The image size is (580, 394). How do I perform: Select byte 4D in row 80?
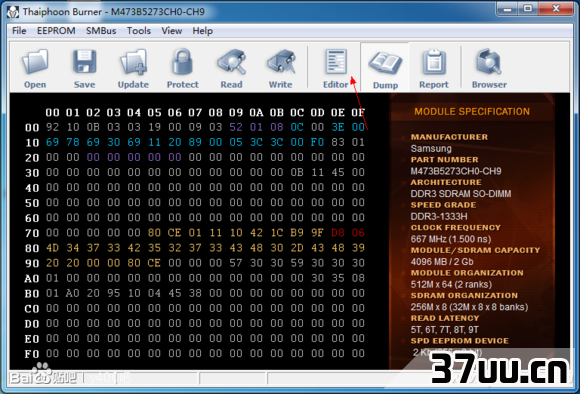pyautogui.click(x=53, y=248)
